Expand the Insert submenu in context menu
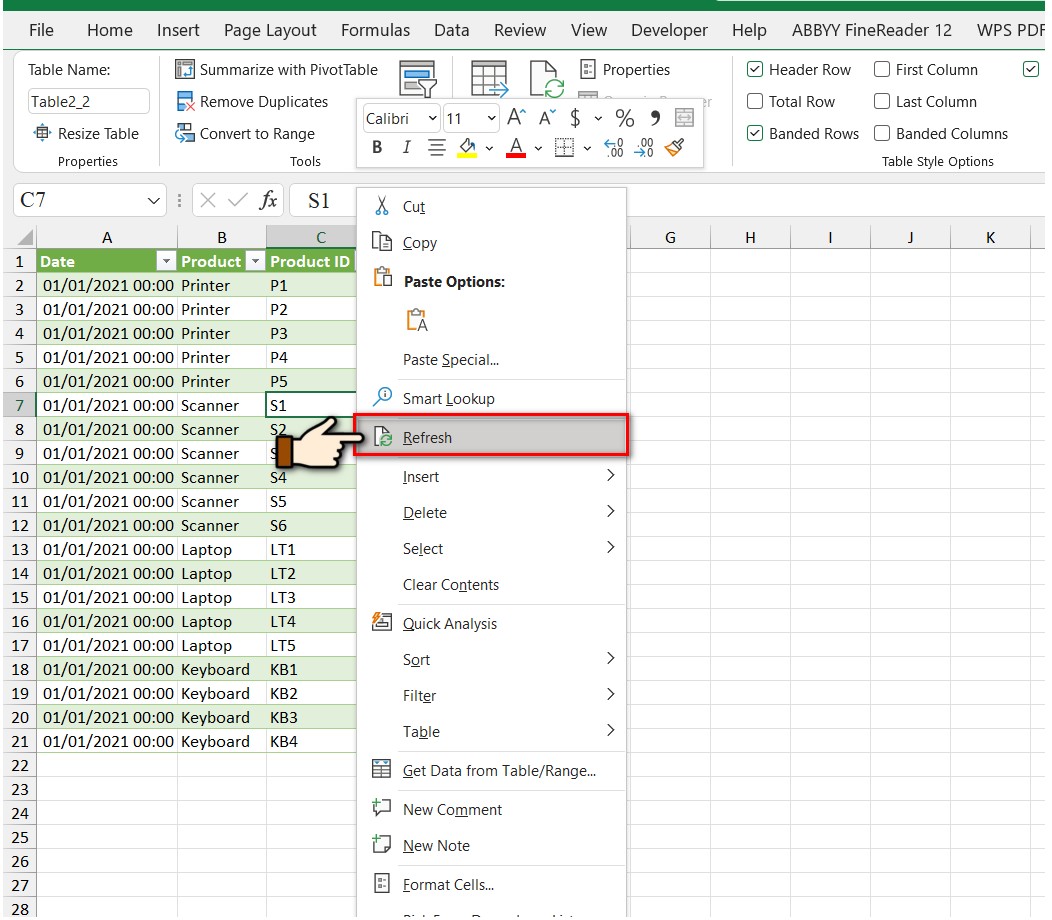 [x=610, y=475]
